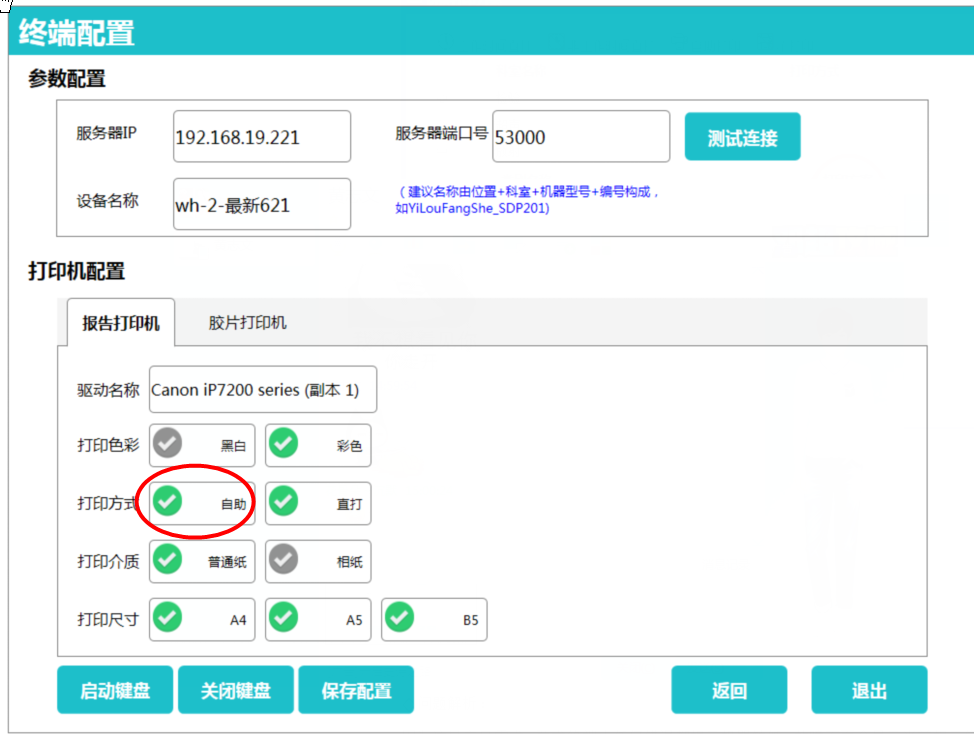This screenshot has width=974, height=734.
Task: Click the 服务器IP input field
Action: point(262,137)
